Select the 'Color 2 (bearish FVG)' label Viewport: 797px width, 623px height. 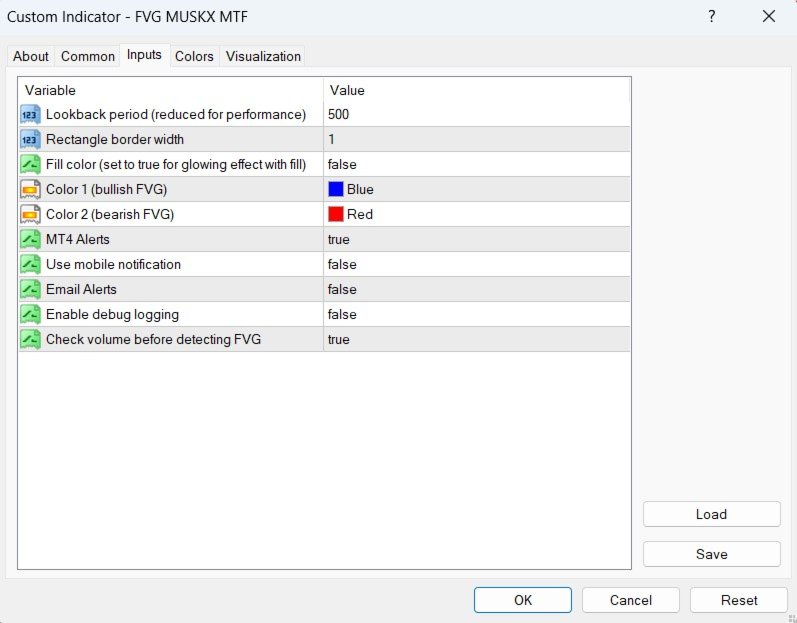pyautogui.click(x=110, y=214)
